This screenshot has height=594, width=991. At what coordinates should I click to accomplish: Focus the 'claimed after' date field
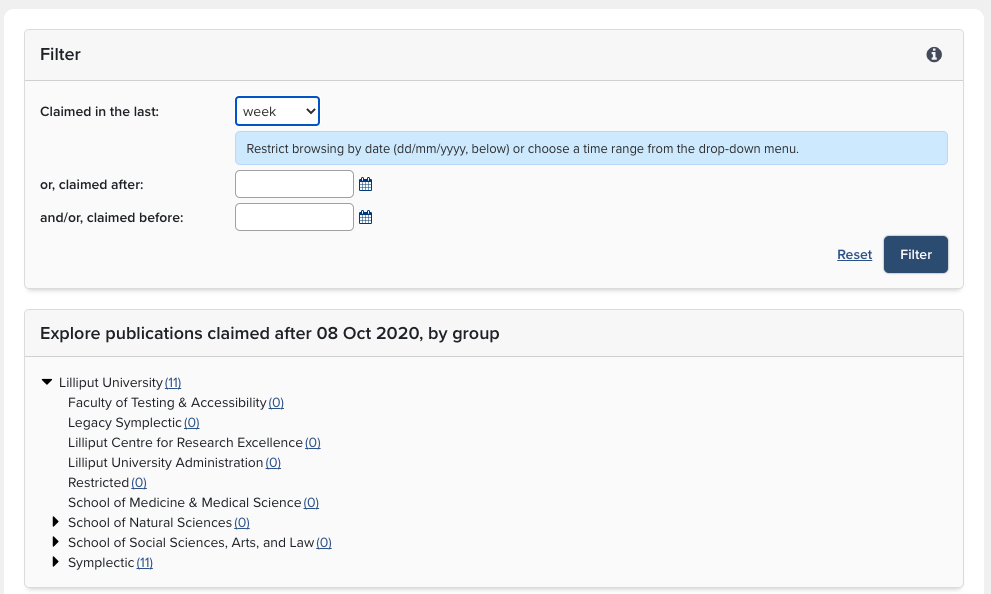coord(294,184)
